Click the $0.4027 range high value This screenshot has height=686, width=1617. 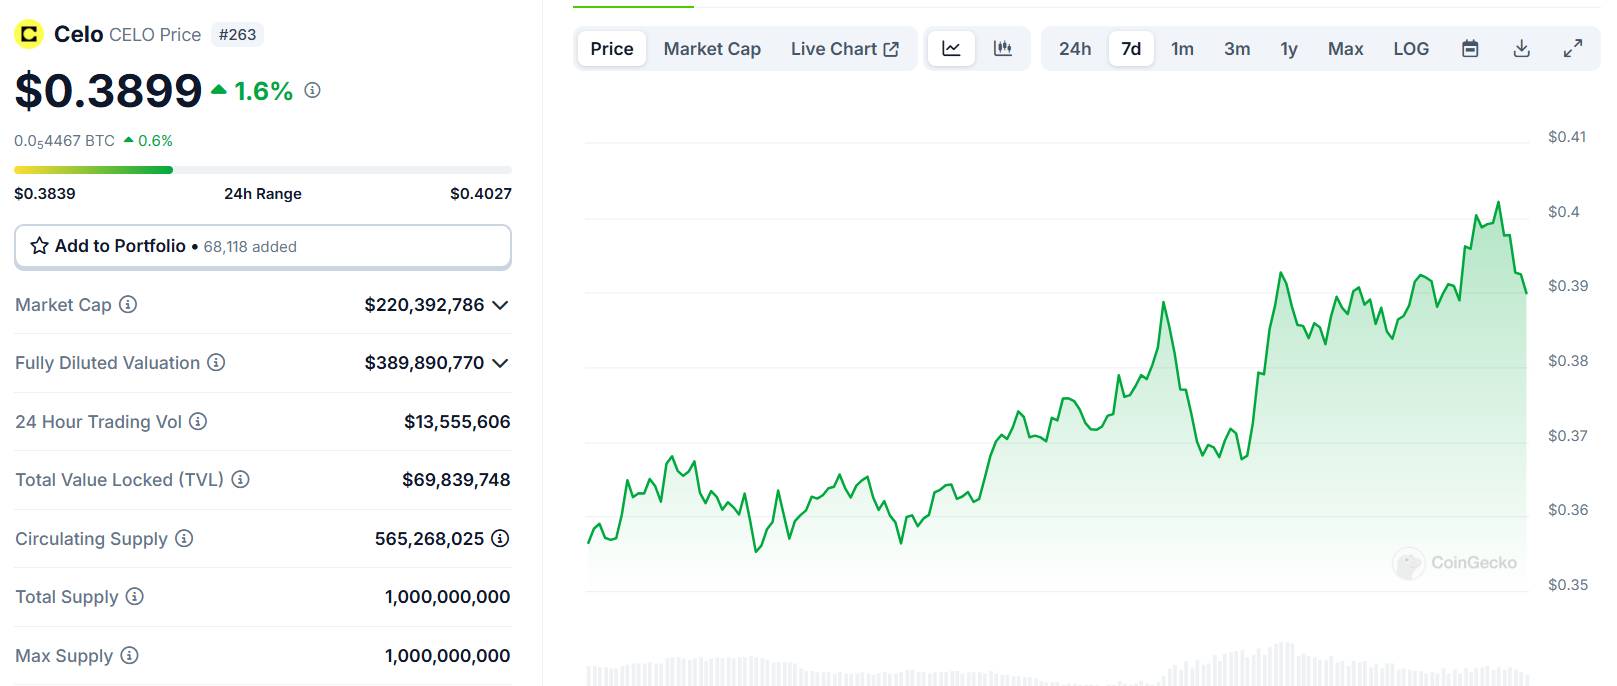[481, 194]
